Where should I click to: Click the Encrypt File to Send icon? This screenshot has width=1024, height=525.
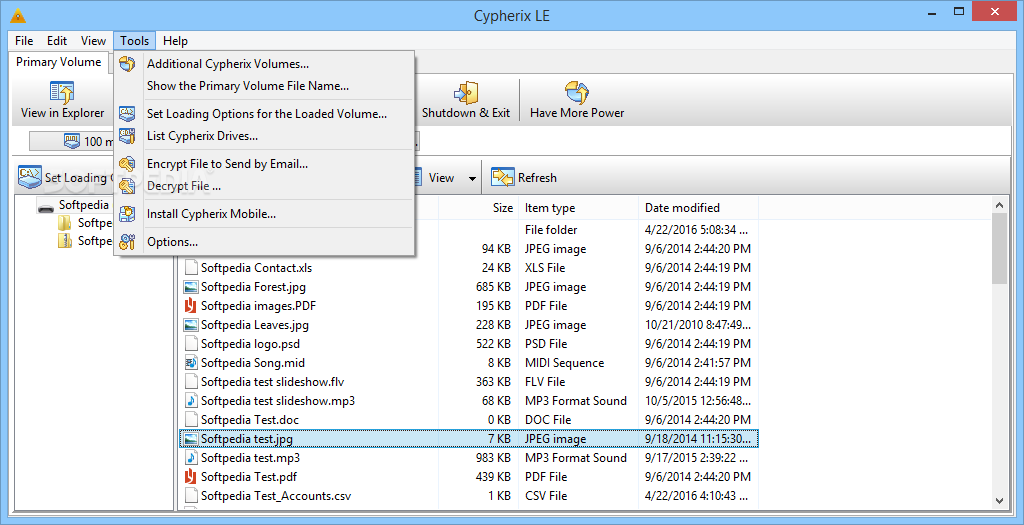click(x=127, y=164)
